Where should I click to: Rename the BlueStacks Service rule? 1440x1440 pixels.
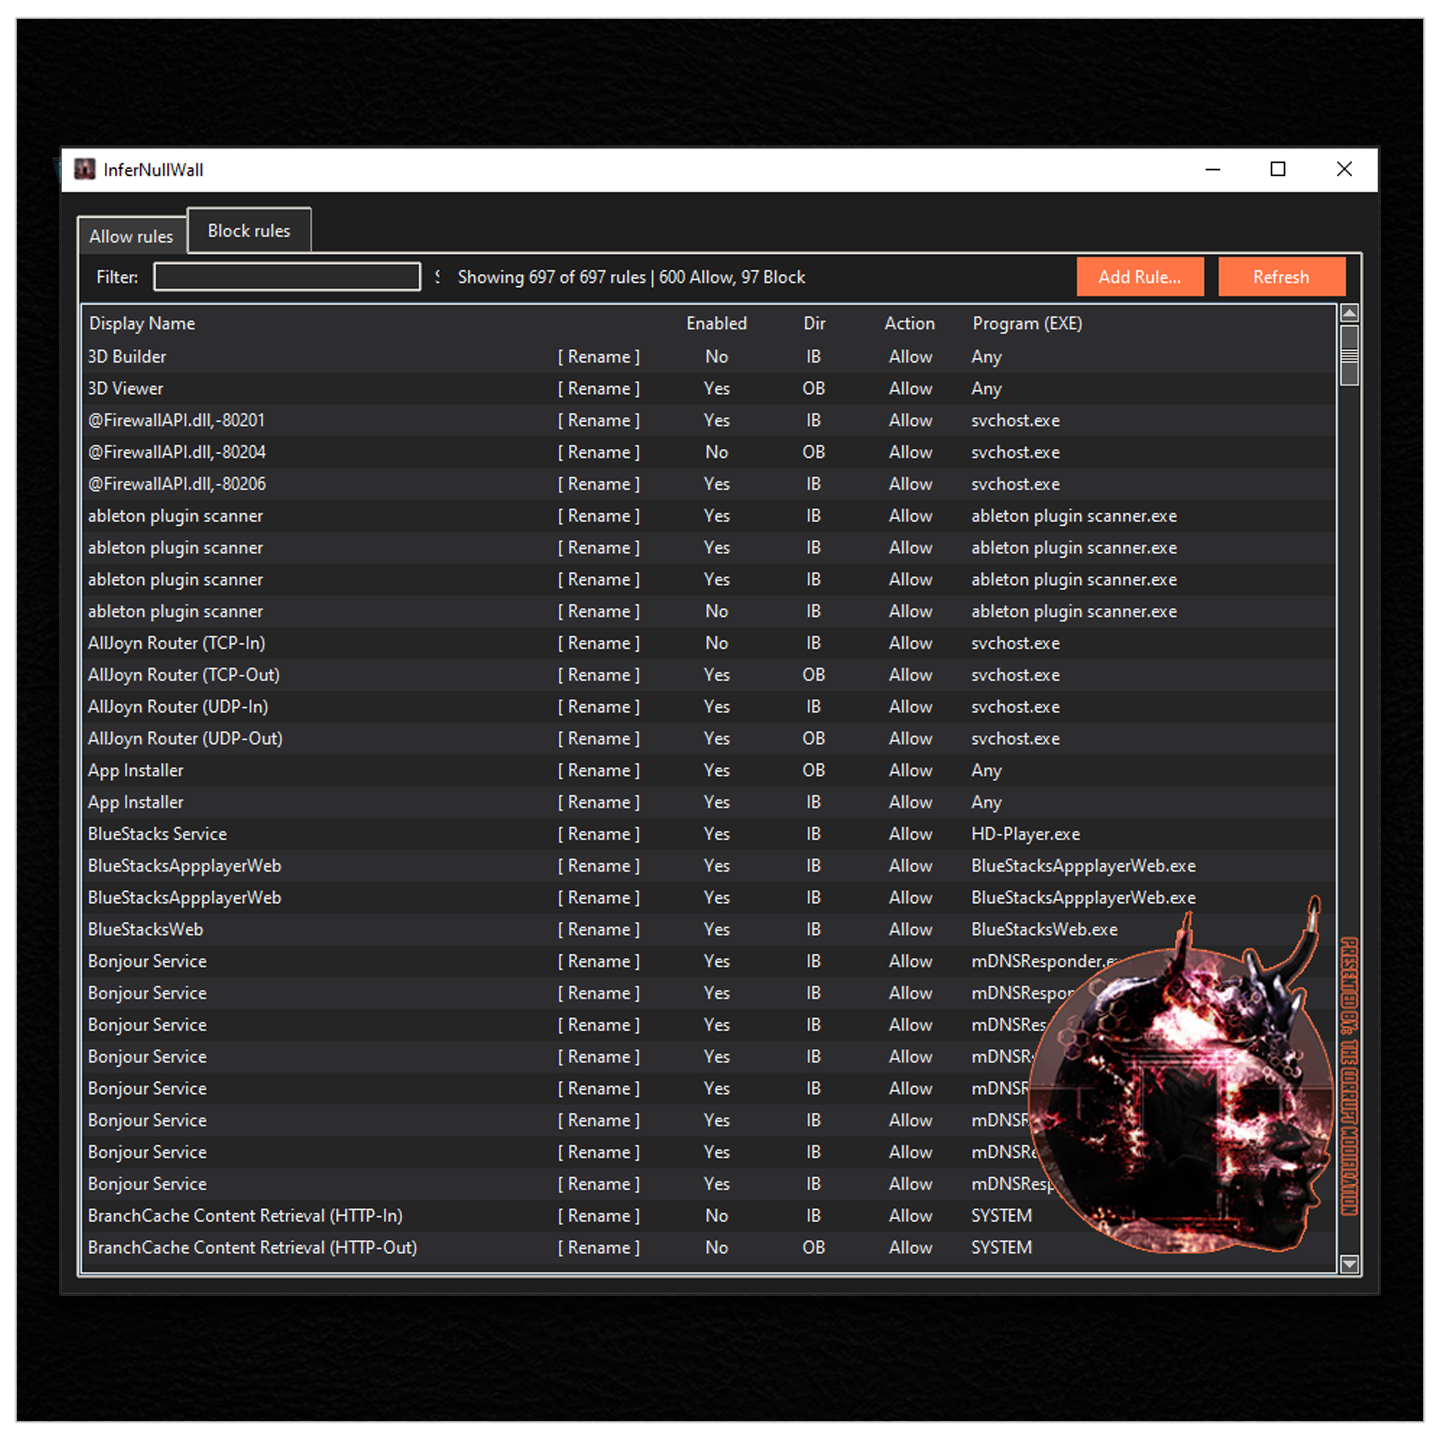(x=599, y=834)
